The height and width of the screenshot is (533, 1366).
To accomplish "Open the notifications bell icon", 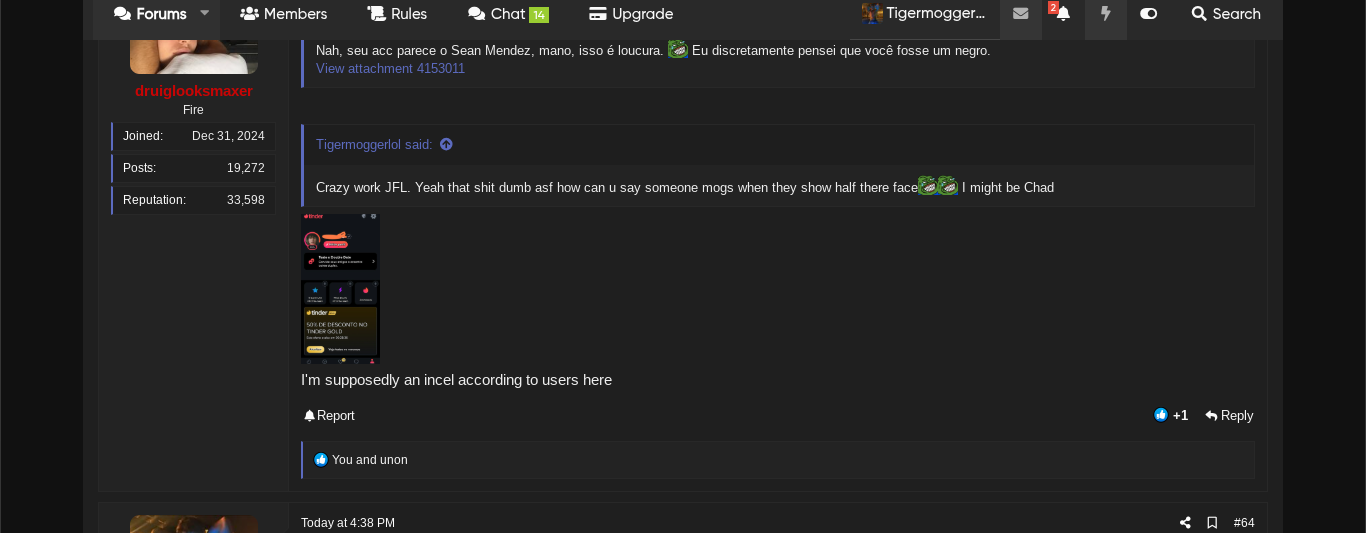I will (1063, 14).
